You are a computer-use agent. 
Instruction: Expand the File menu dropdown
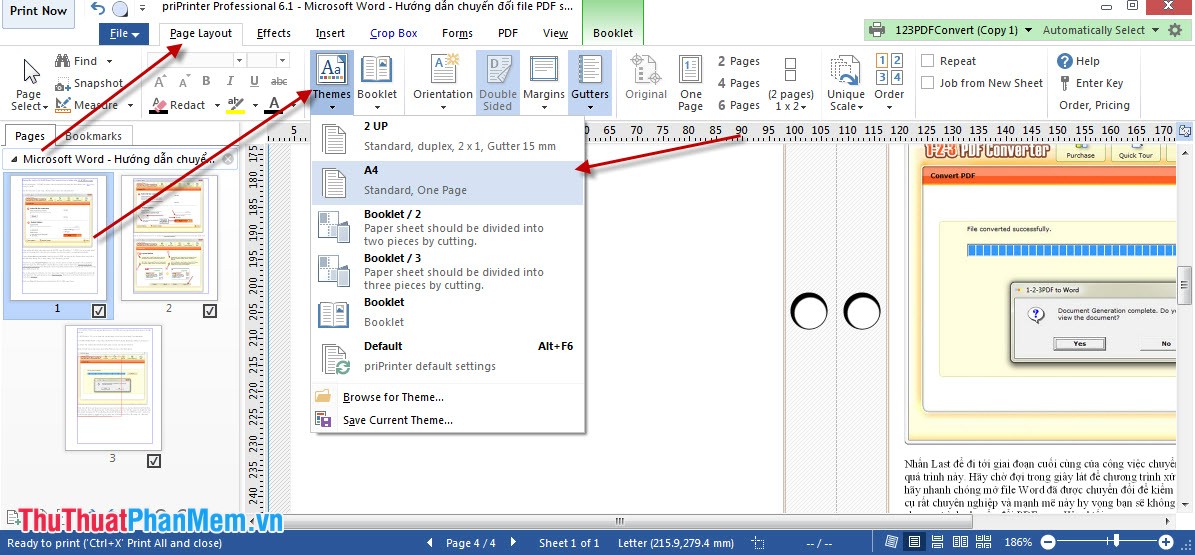pos(124,34)
